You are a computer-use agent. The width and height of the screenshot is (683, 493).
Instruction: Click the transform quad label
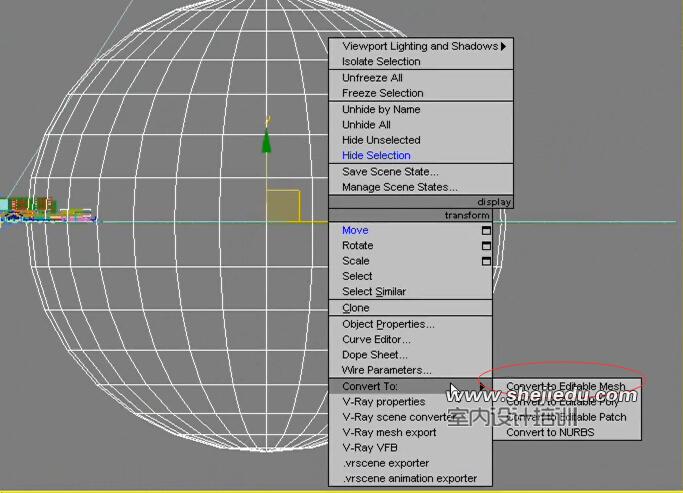coord(467,215)
